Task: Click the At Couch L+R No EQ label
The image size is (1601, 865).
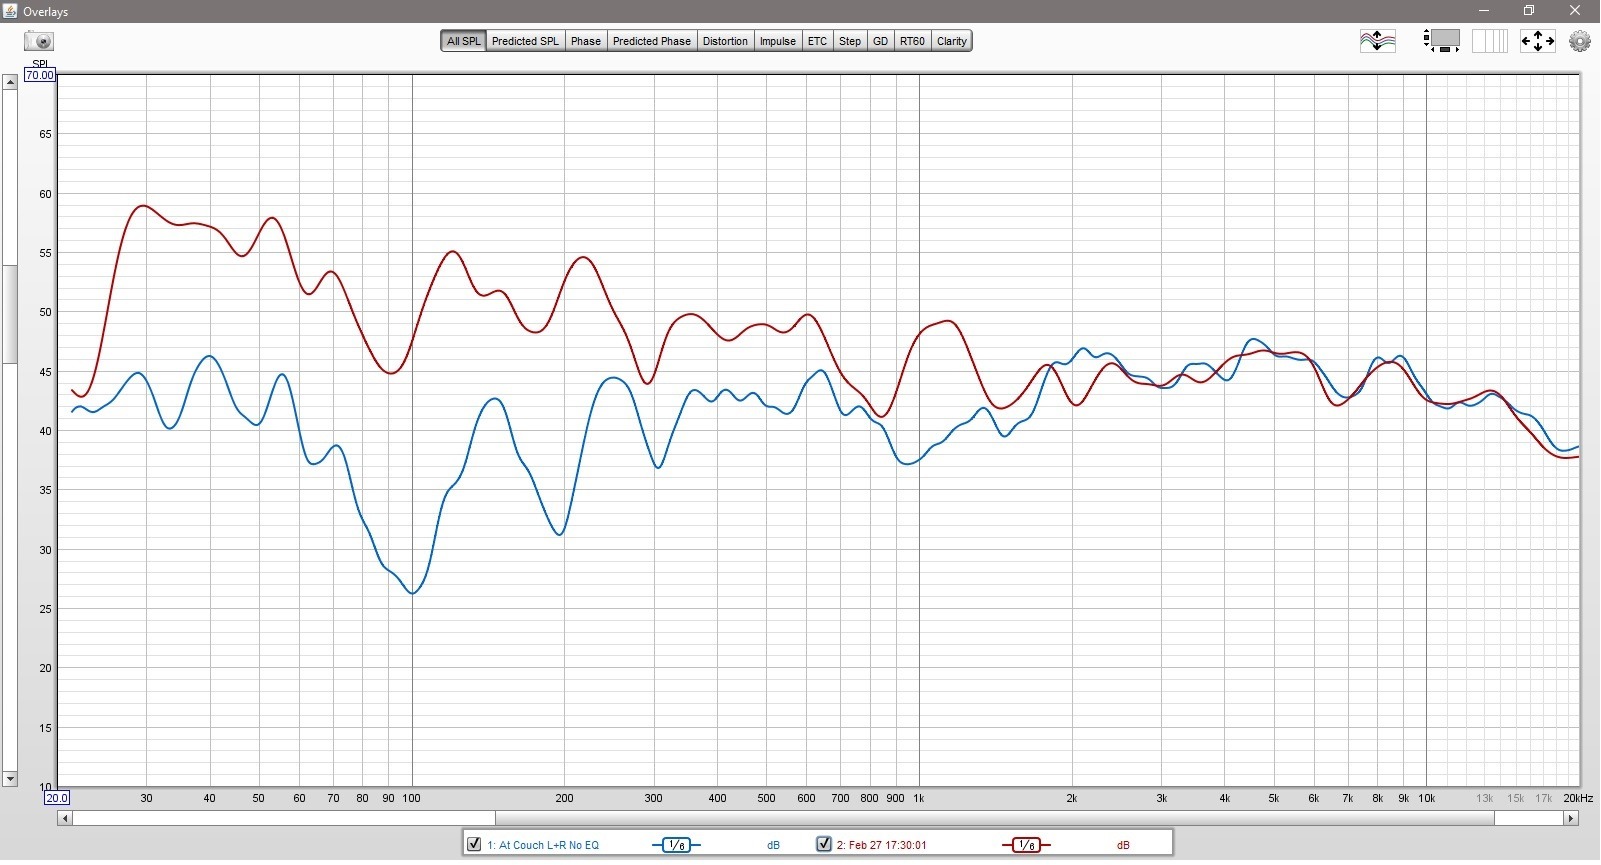Action: [x=543, y=845]
